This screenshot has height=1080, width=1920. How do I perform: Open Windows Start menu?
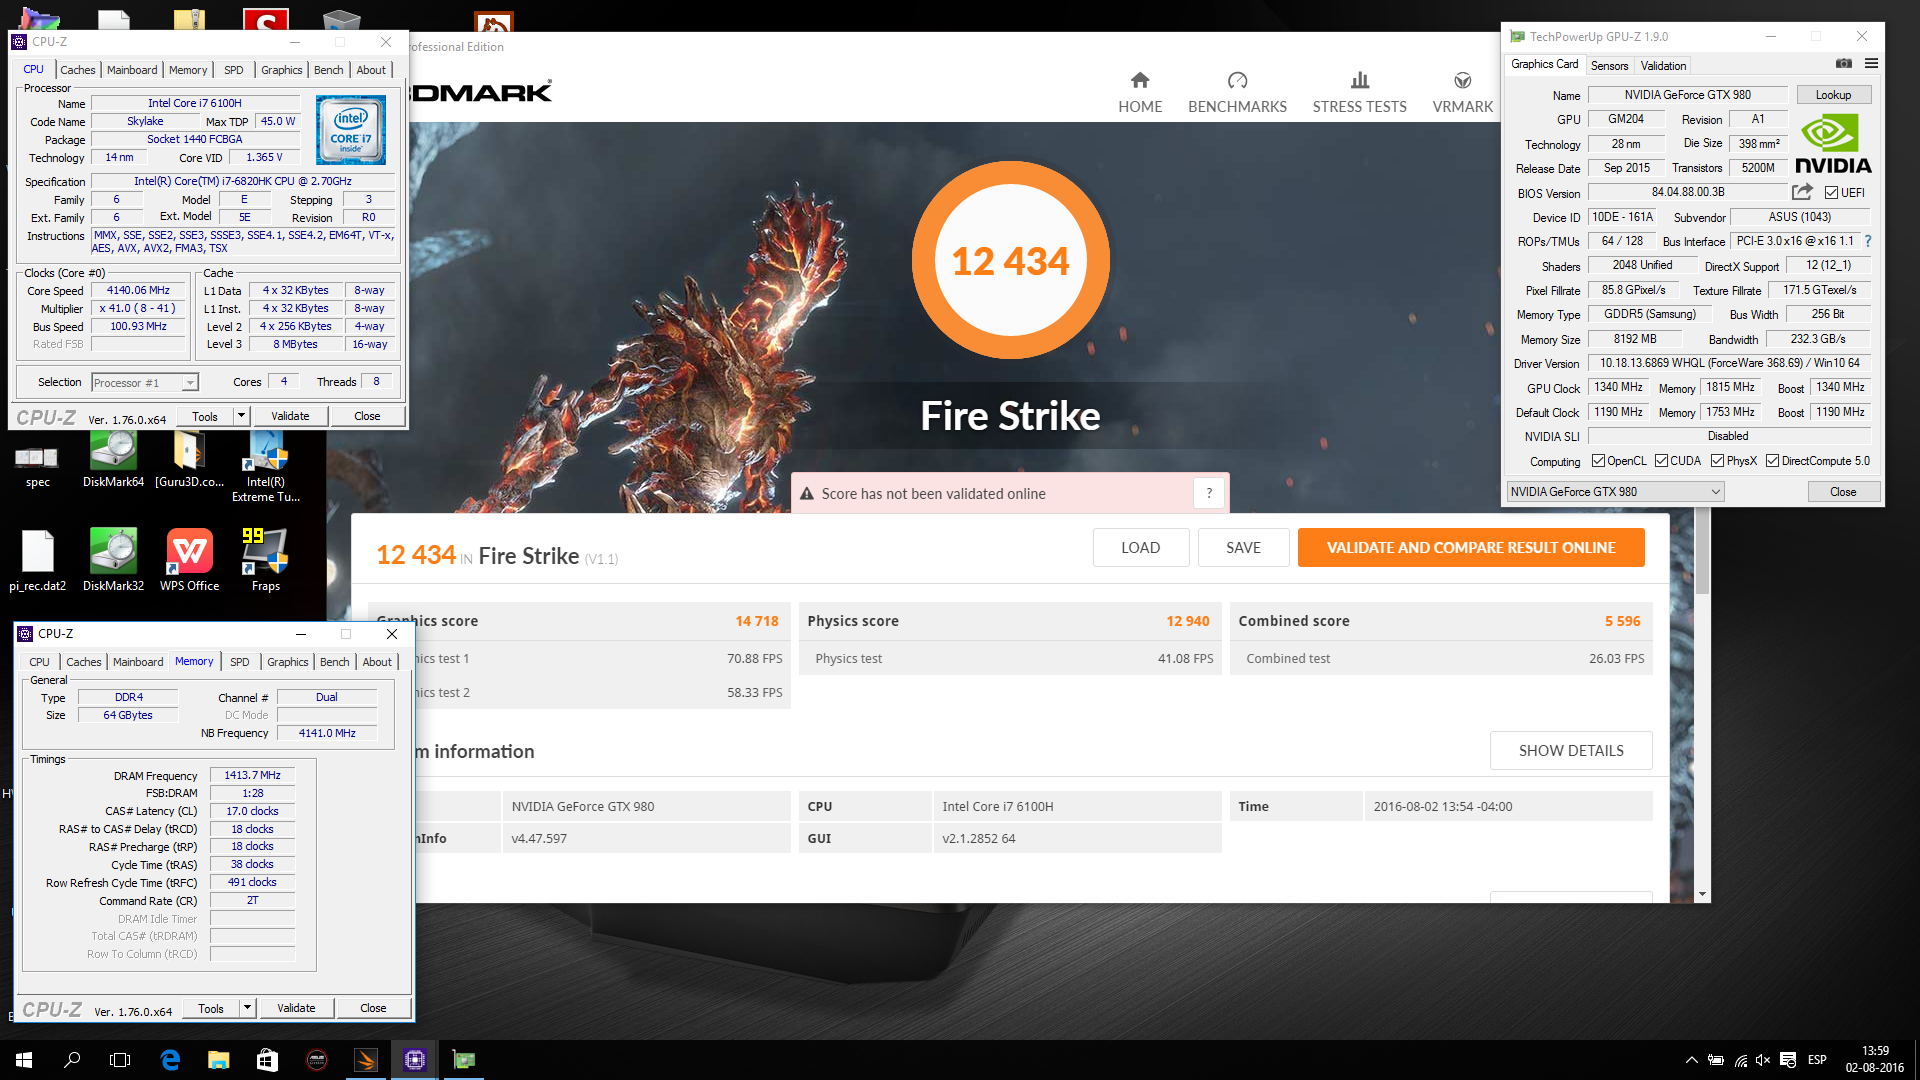24,1060
